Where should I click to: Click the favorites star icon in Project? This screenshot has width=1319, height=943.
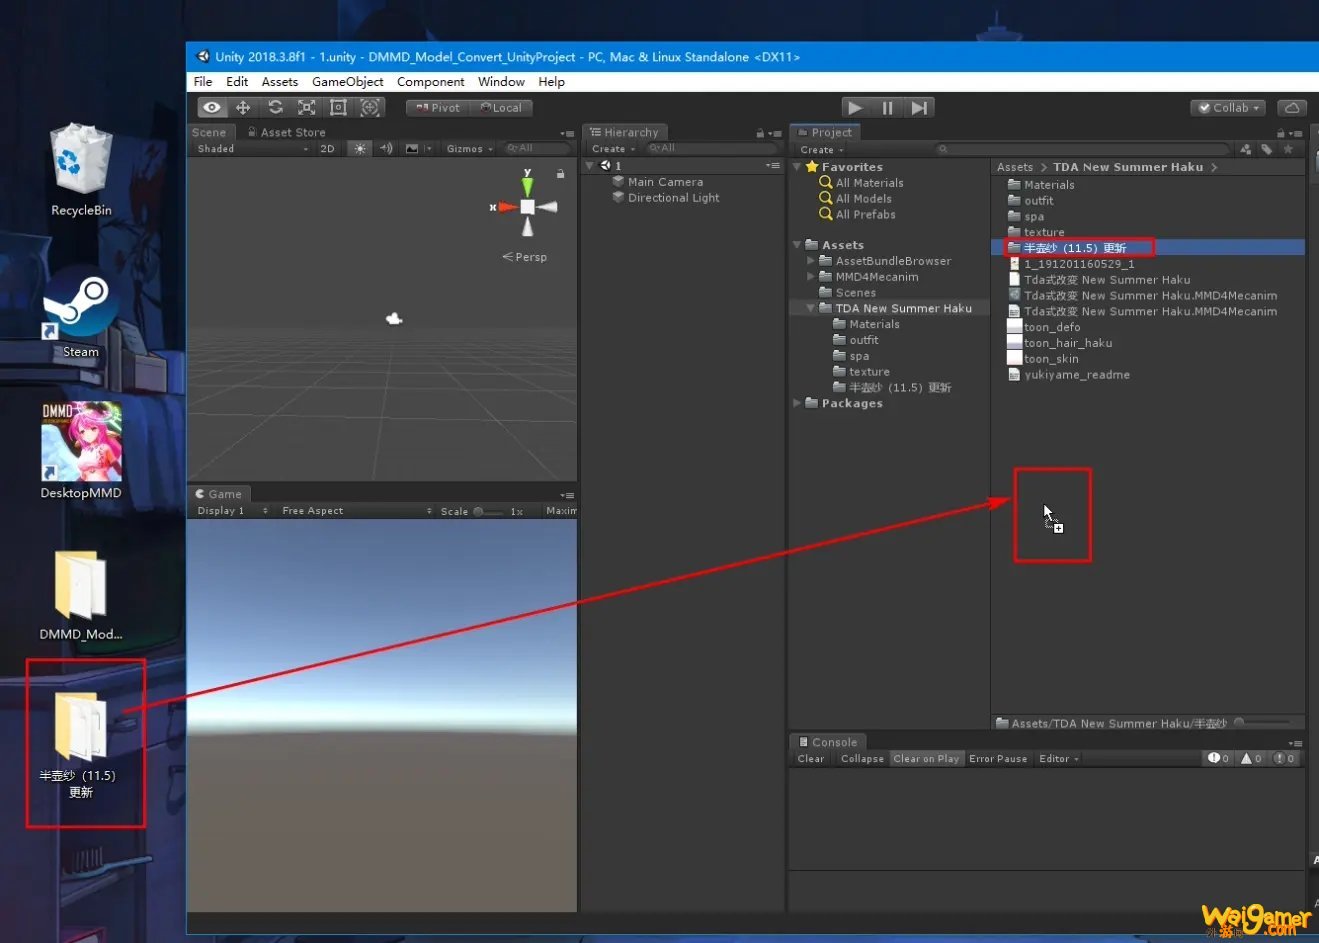click(x=1288, y=149)
